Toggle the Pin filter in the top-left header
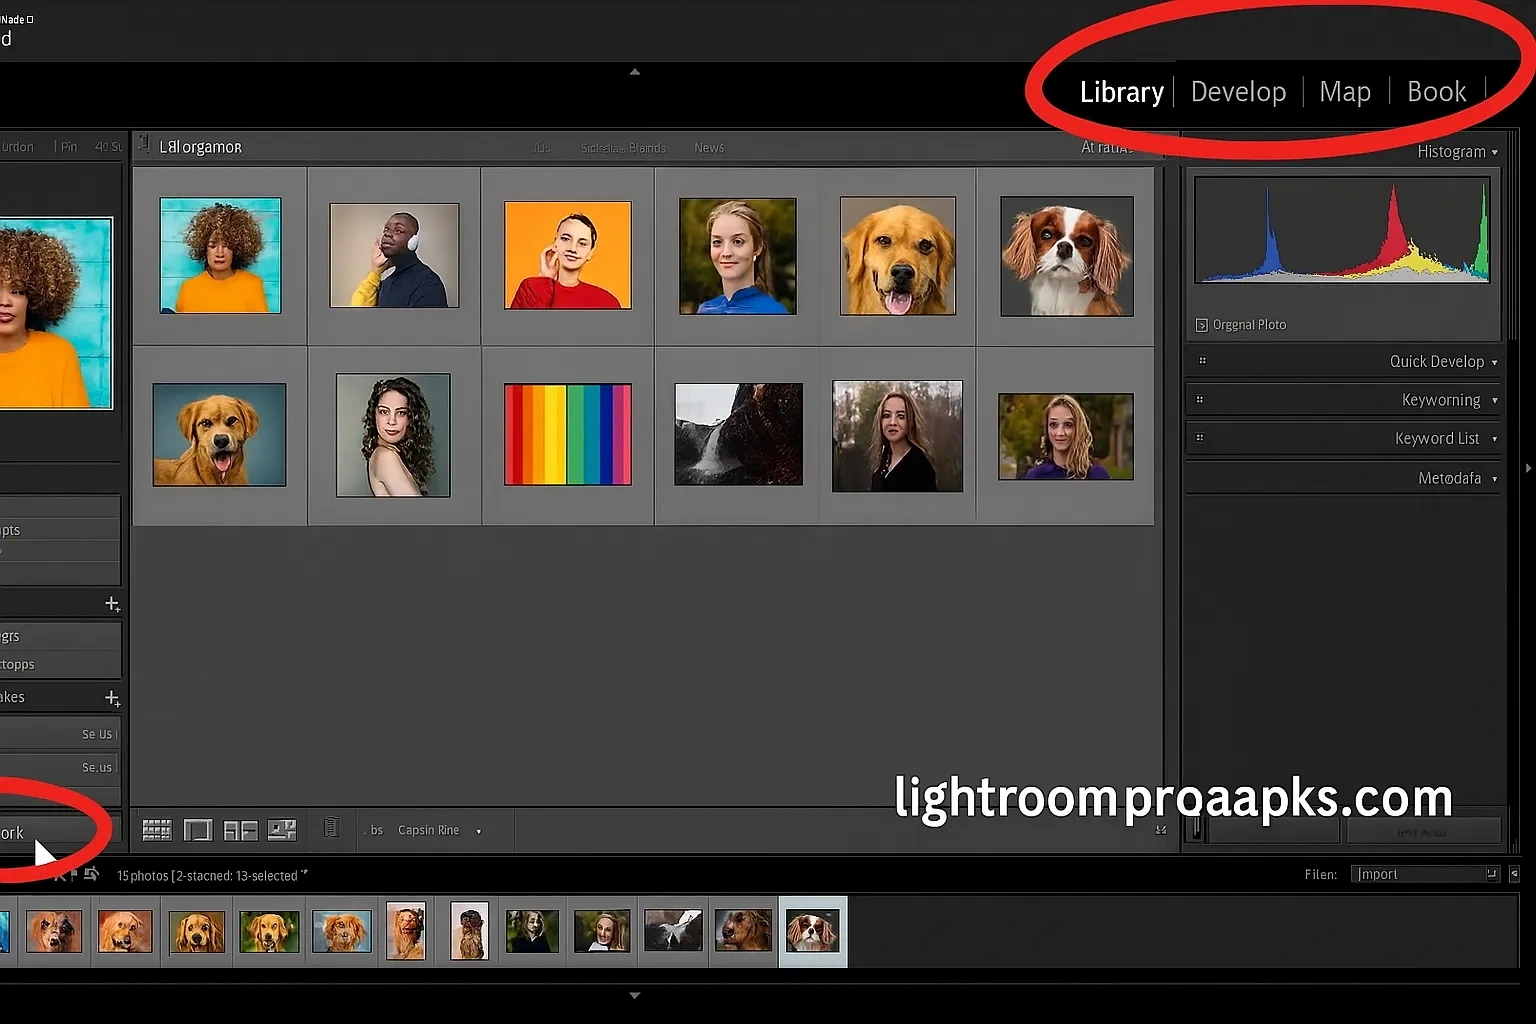The image size is (1536, 1024). coord(68,146)
